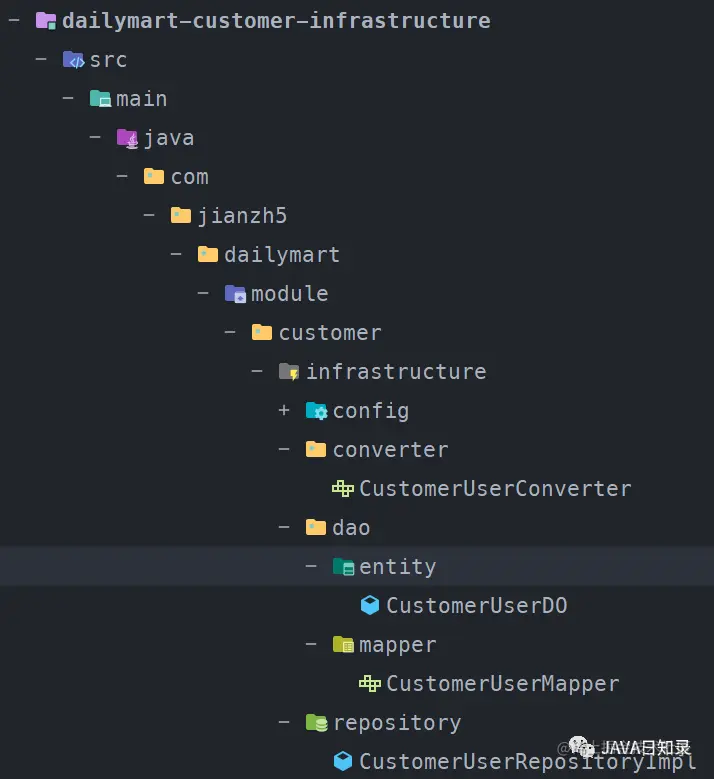The height and width of the screenshot is (779, 714).
Task: Click the jianzh5 package folder icon
Action: click(180, 215)
